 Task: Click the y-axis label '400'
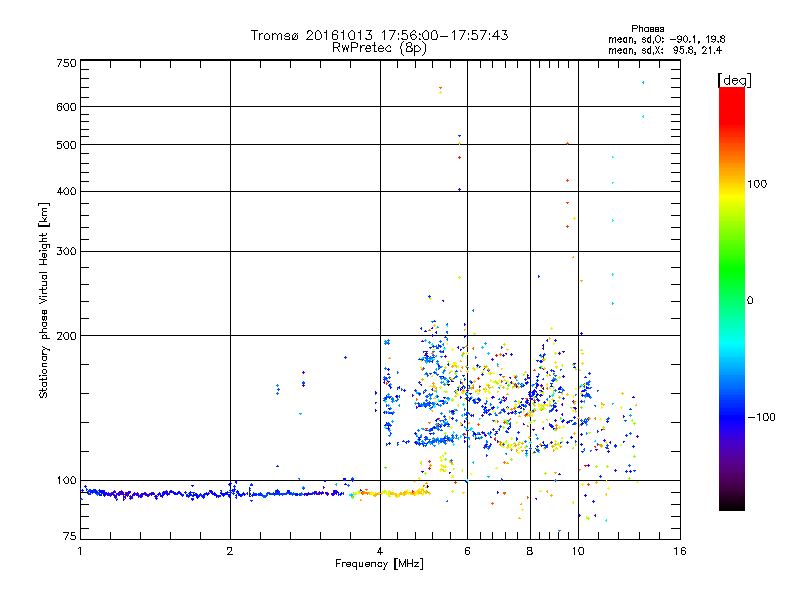click(x=66, y=191)
